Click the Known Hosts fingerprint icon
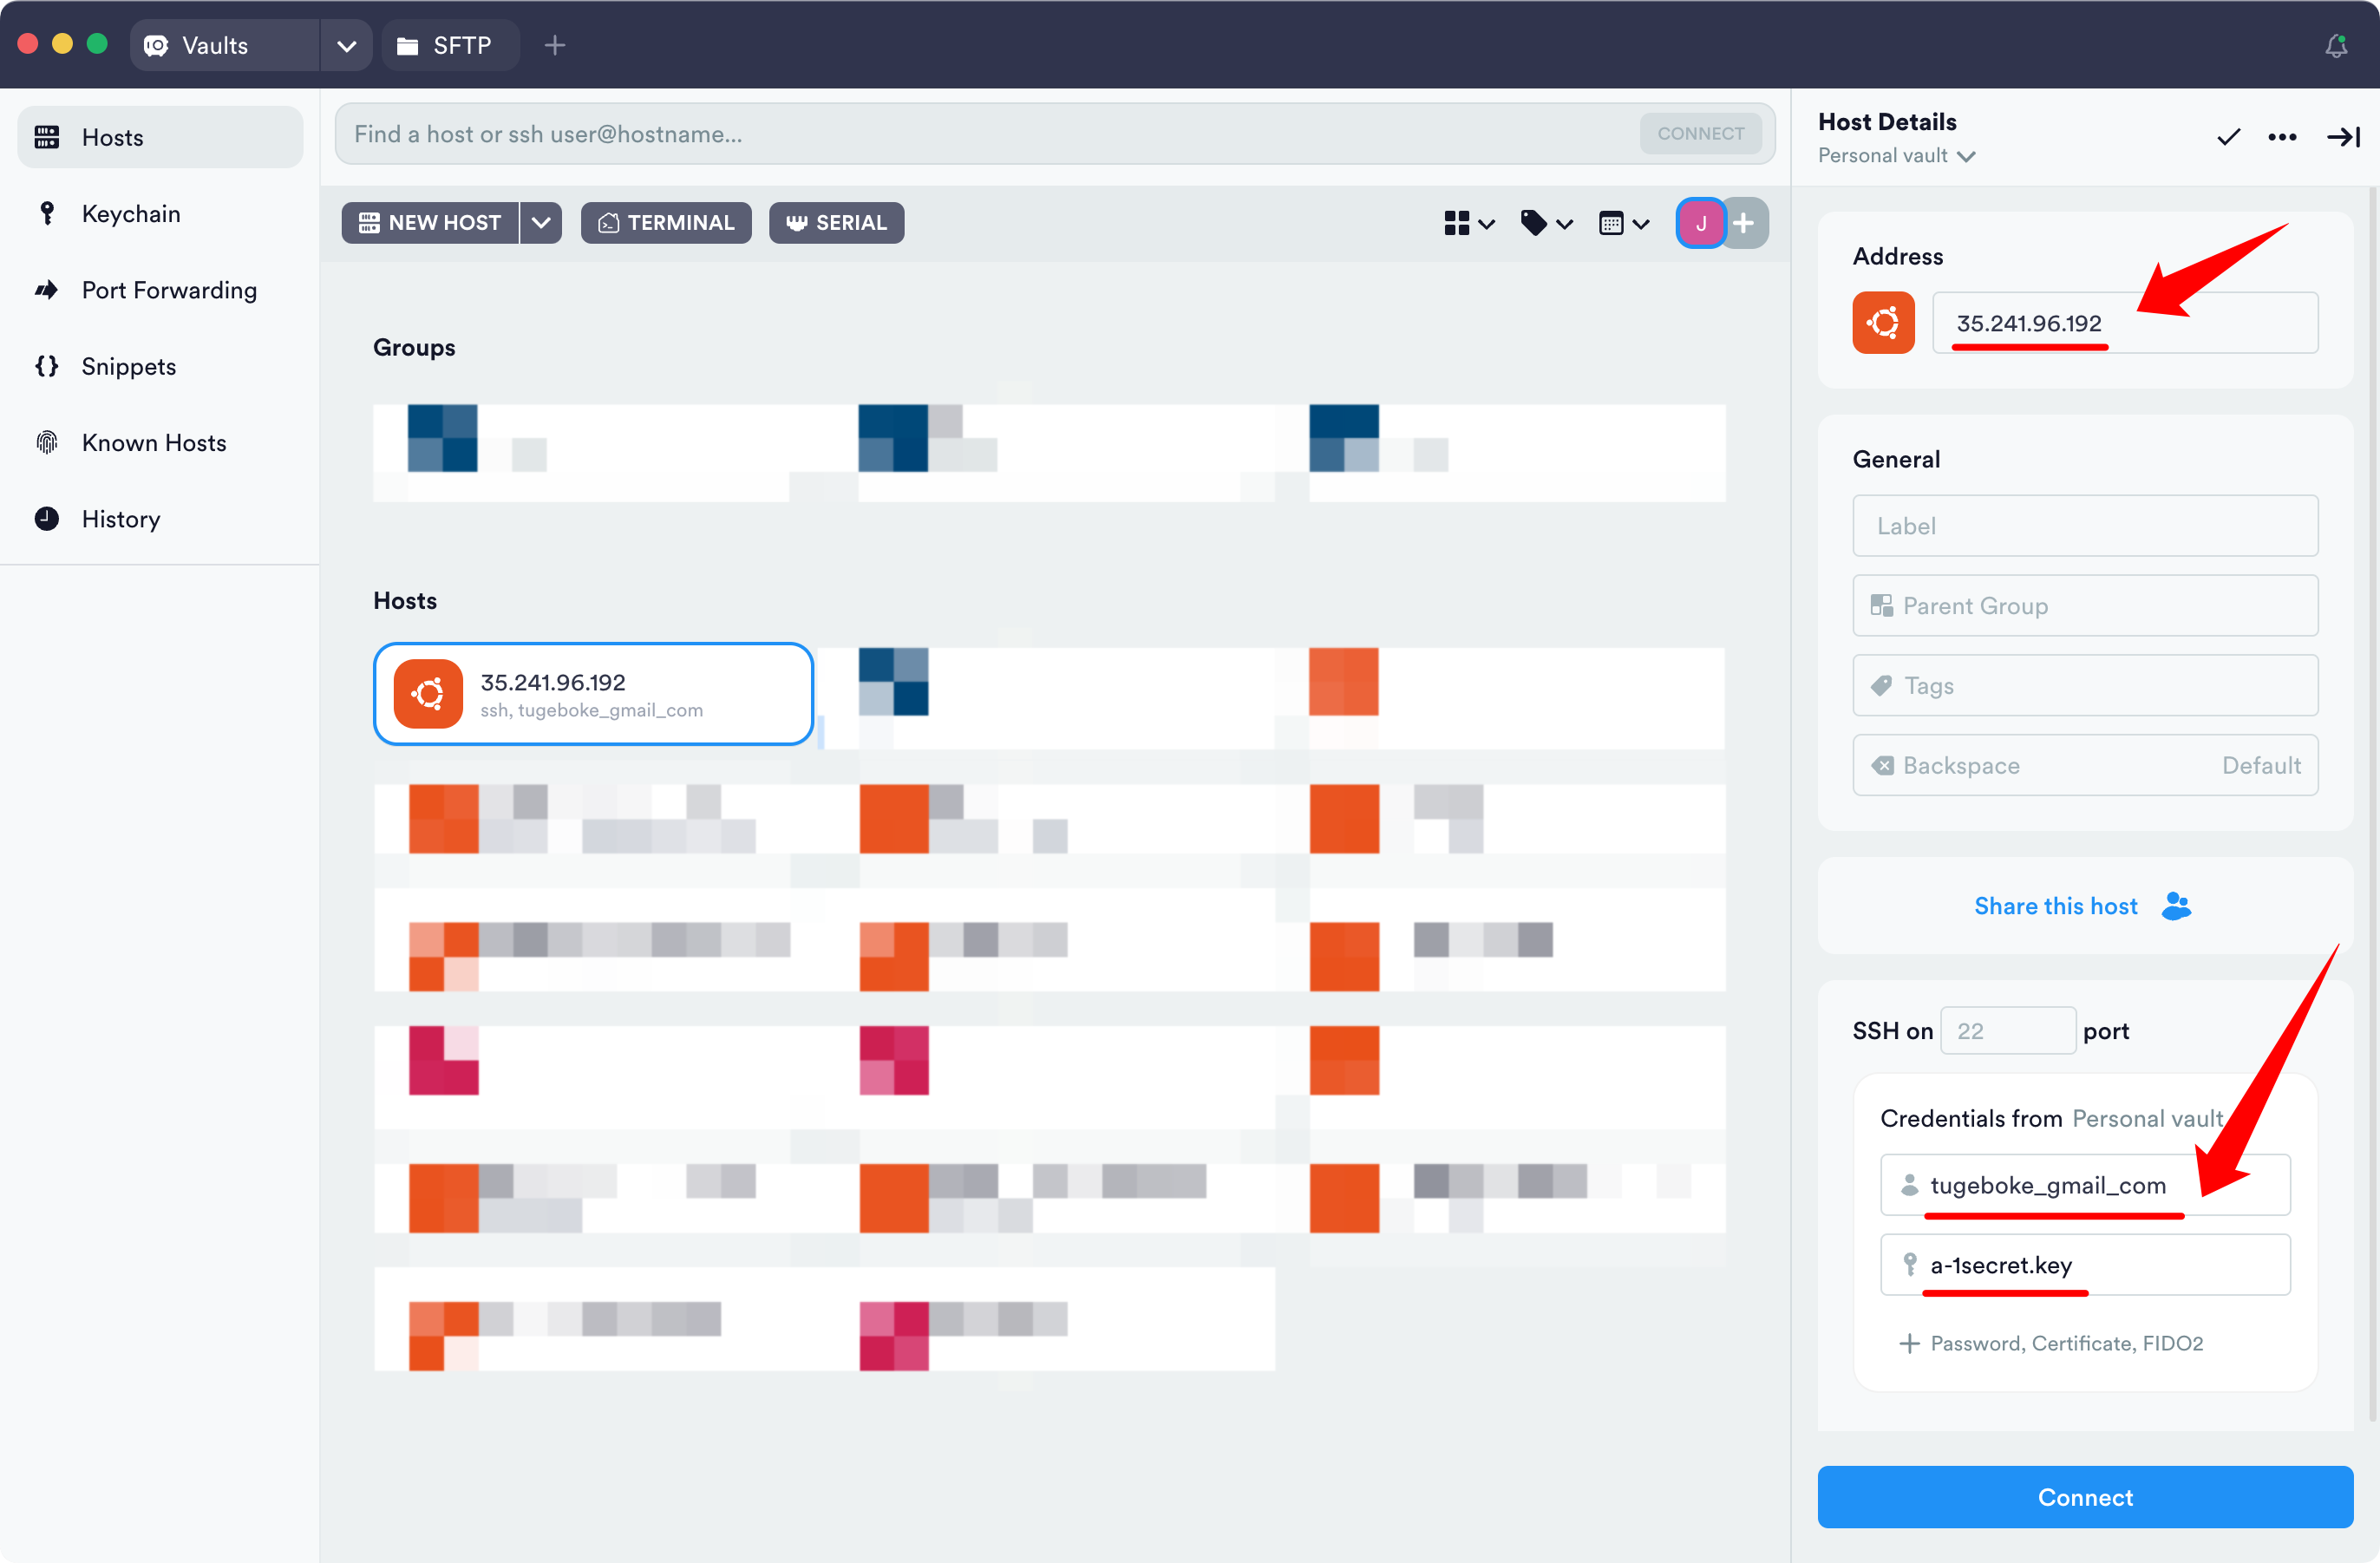This screenshot has width=2380, height=1563. click(x=47, y=442)
